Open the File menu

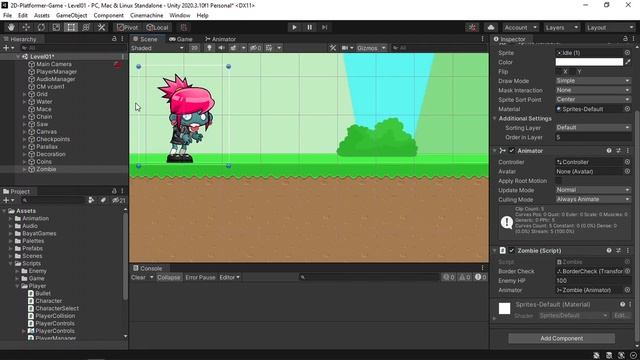tap(7, 16)
